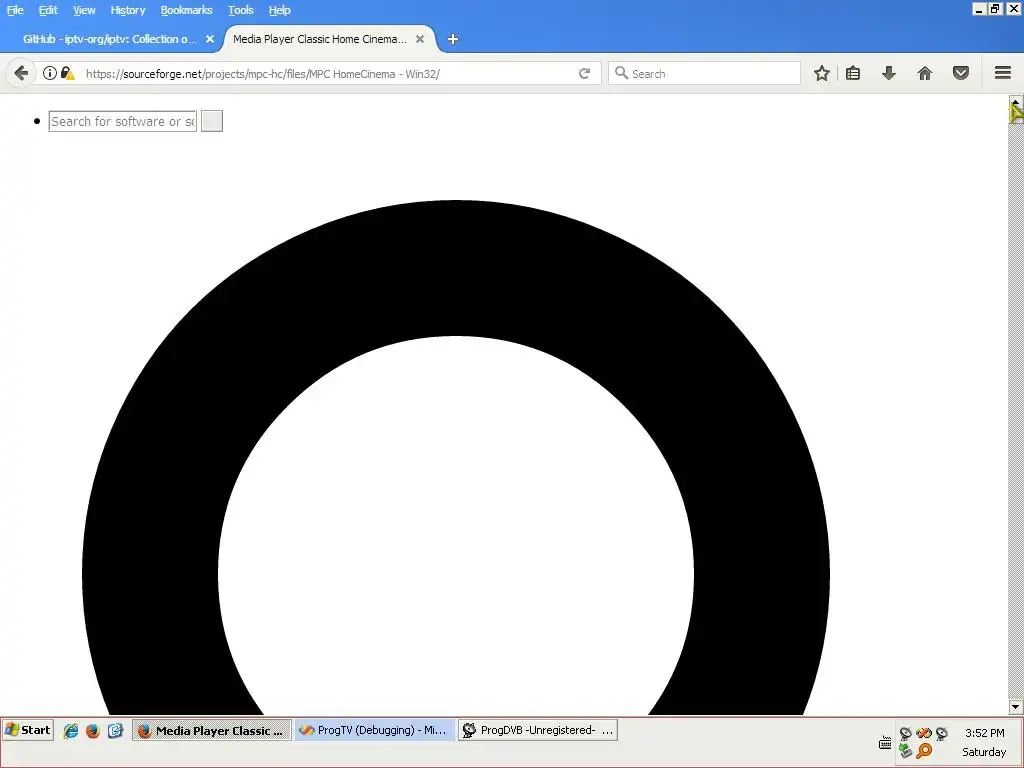Viewport: 1024px width, 768px height.
Task: Open the Tools menu
Action: click(240, 10)
